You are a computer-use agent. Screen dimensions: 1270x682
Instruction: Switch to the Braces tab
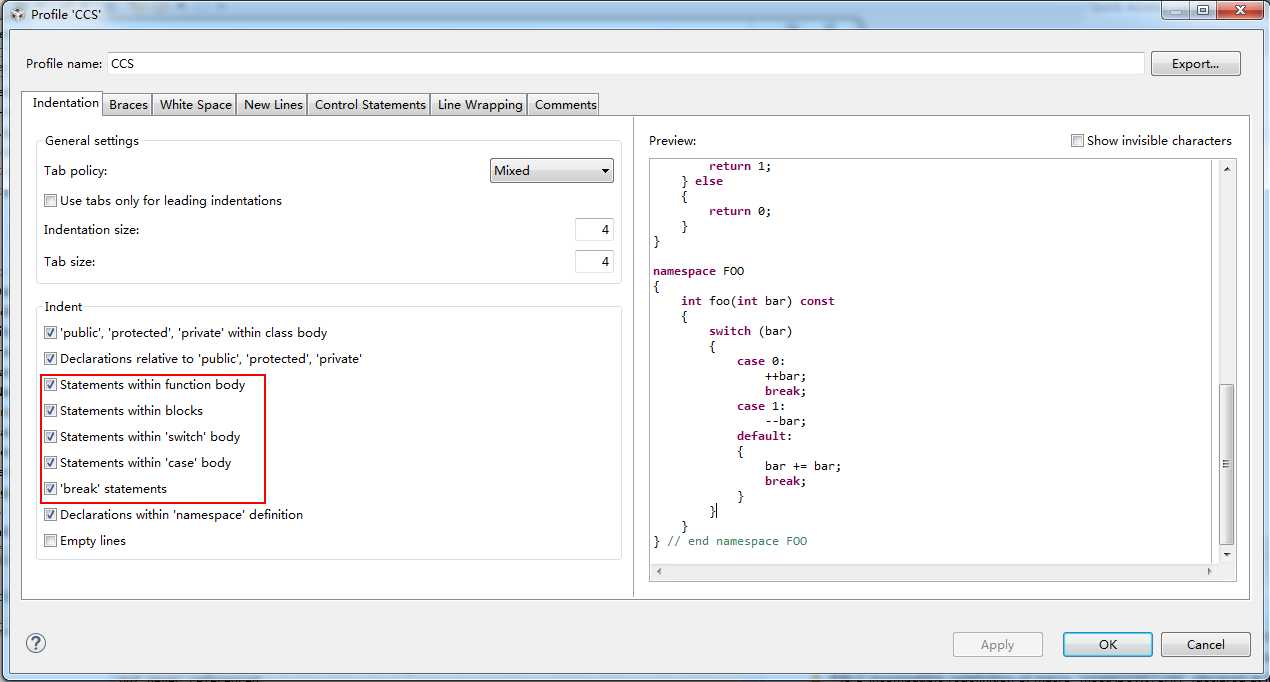(x=128, y=104)
